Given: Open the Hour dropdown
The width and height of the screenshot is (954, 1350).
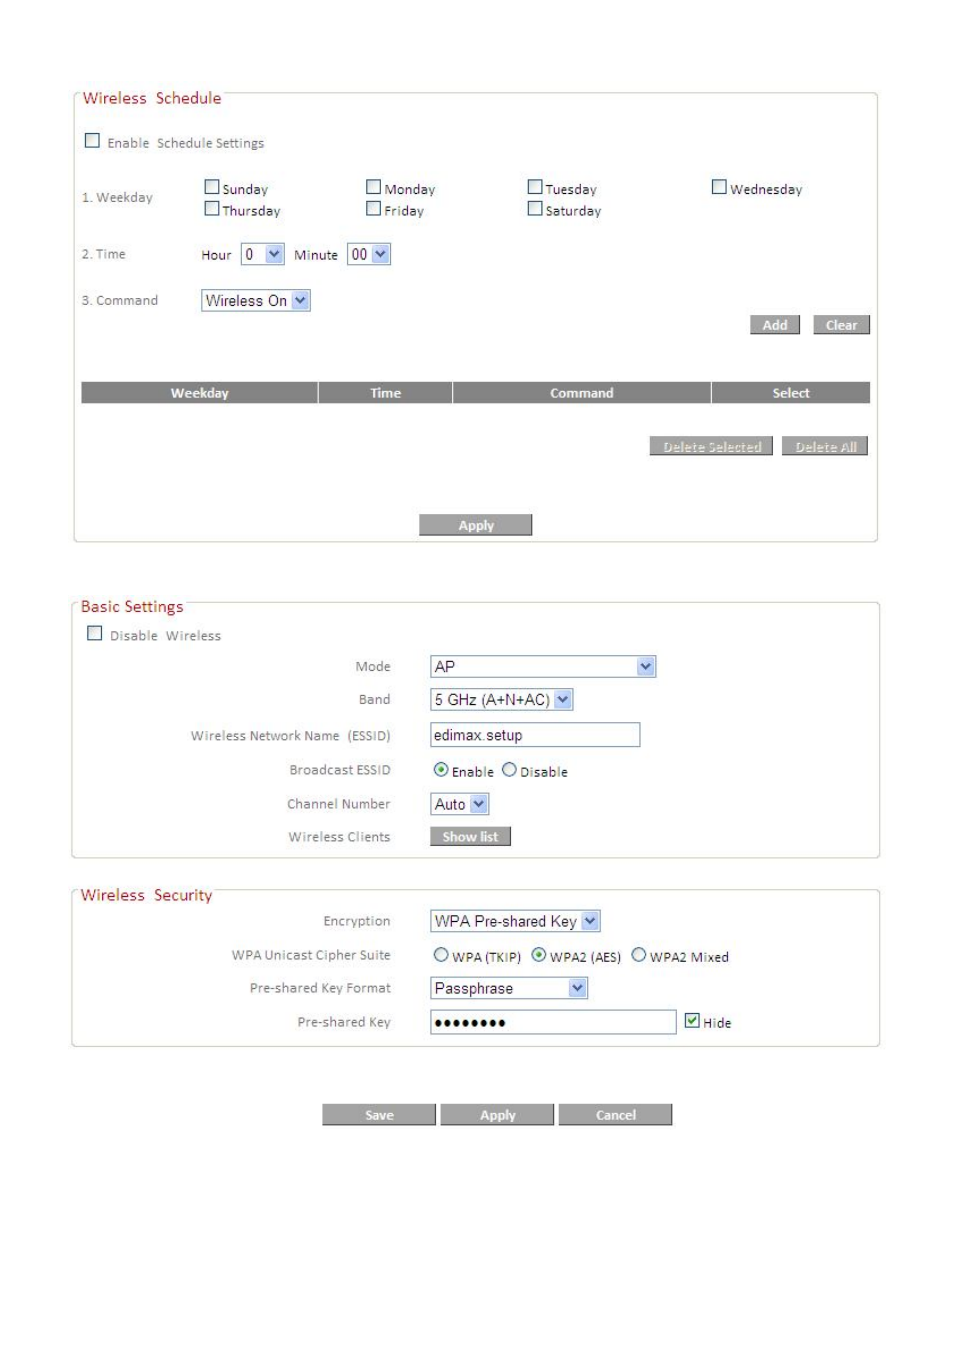Looking at the screenshot, I should click(263, 254).
